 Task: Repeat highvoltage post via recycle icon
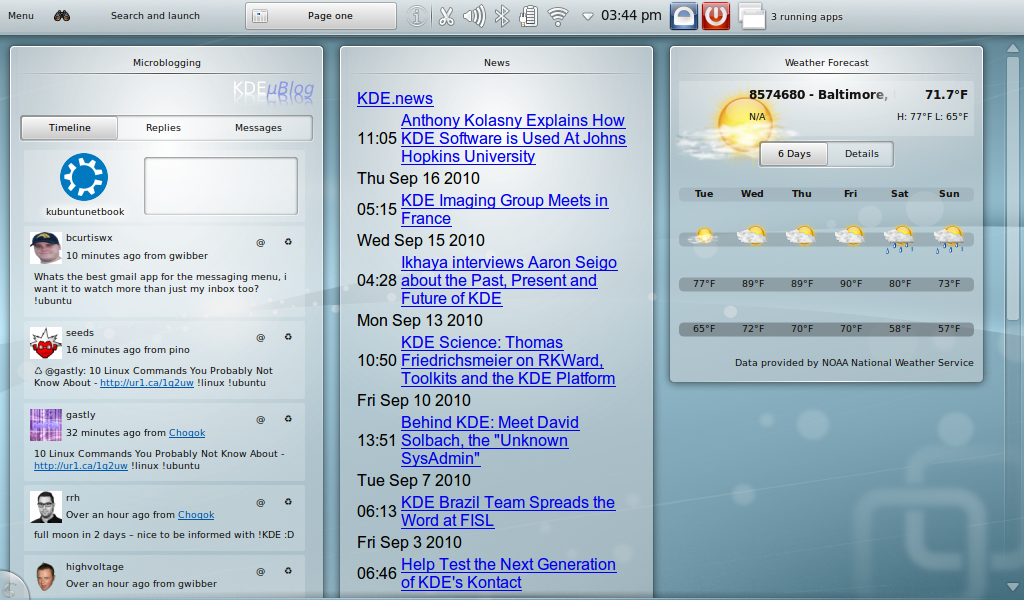[x=288, y=571]
